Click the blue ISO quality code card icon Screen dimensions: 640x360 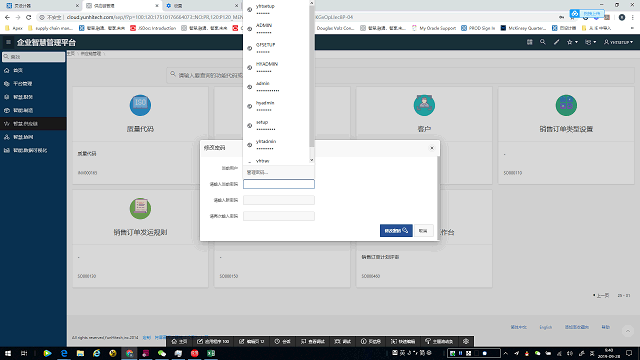(140, 105)
